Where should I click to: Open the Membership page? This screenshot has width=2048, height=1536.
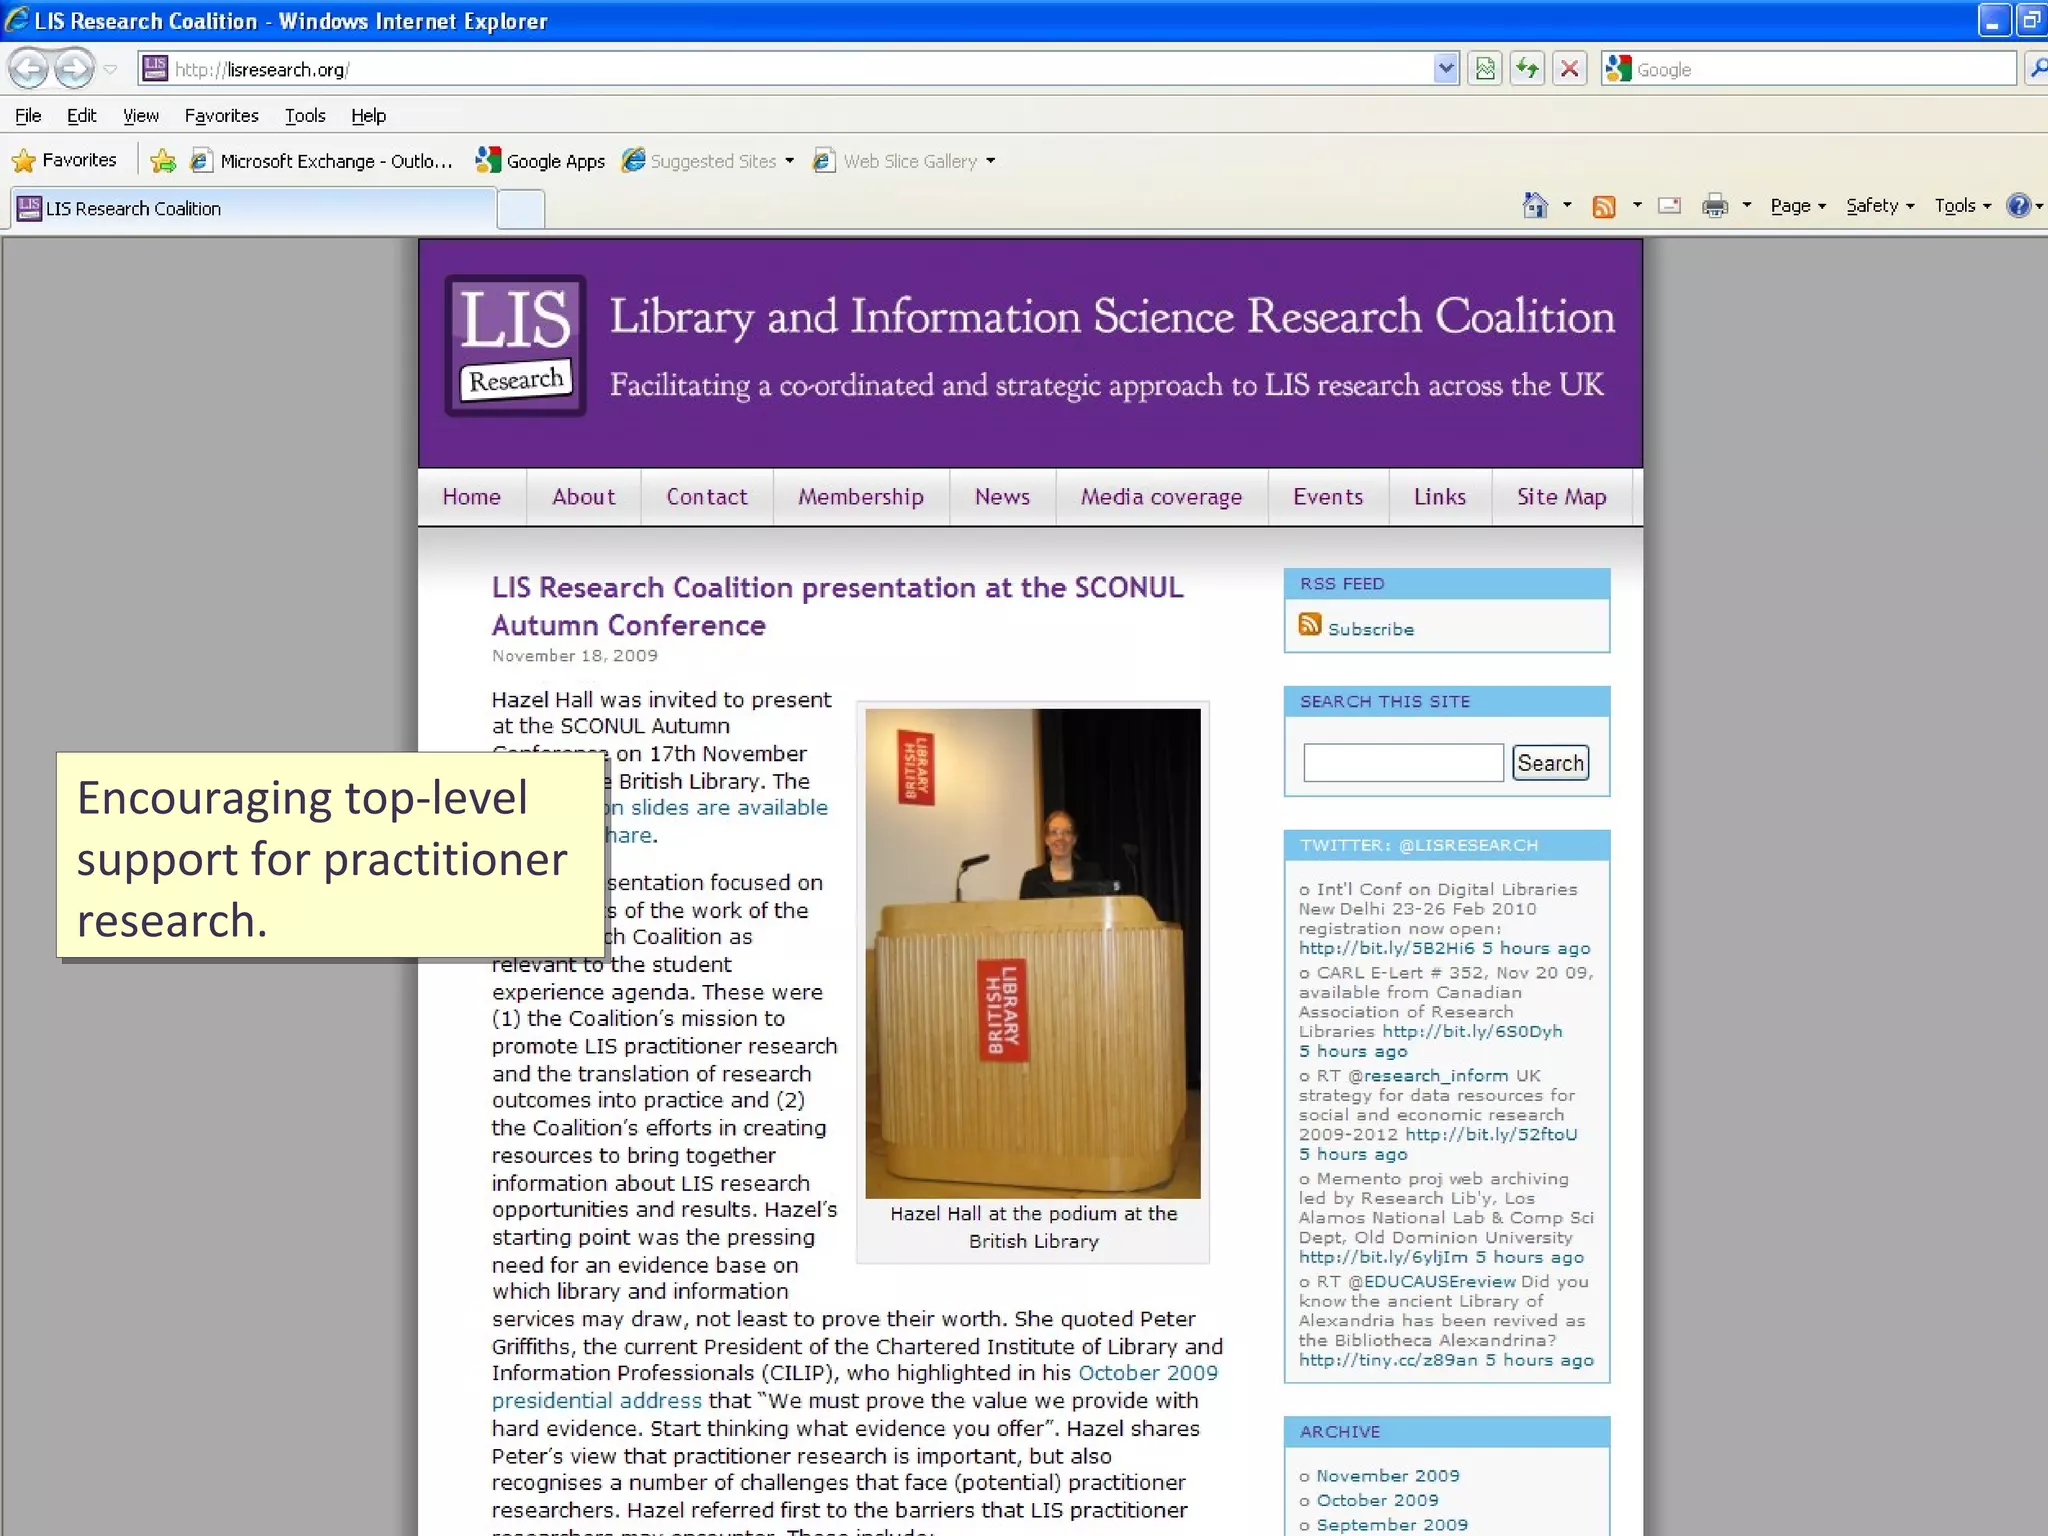tap(861, 497)
